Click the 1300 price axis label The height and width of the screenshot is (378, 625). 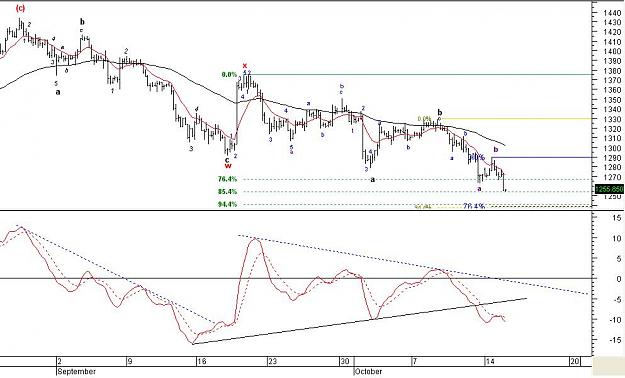(612, 148)
